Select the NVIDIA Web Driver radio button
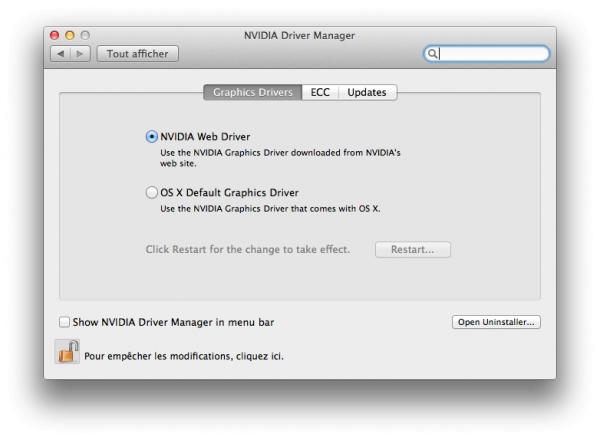This screenshot has width=600, height=440. tap(152, 137)
